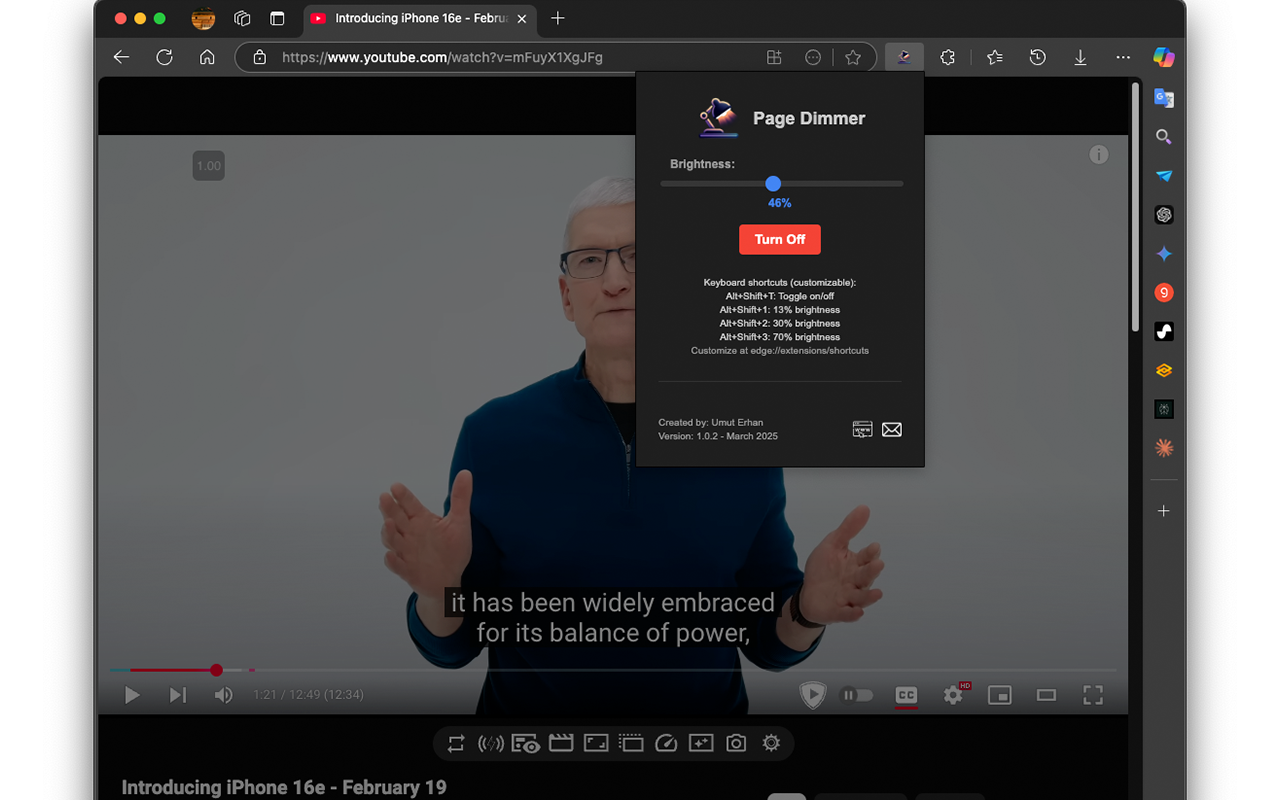The image size is (1280, 800).
Task: Click the shield icon in player controls
Action: tap(812, 695)
